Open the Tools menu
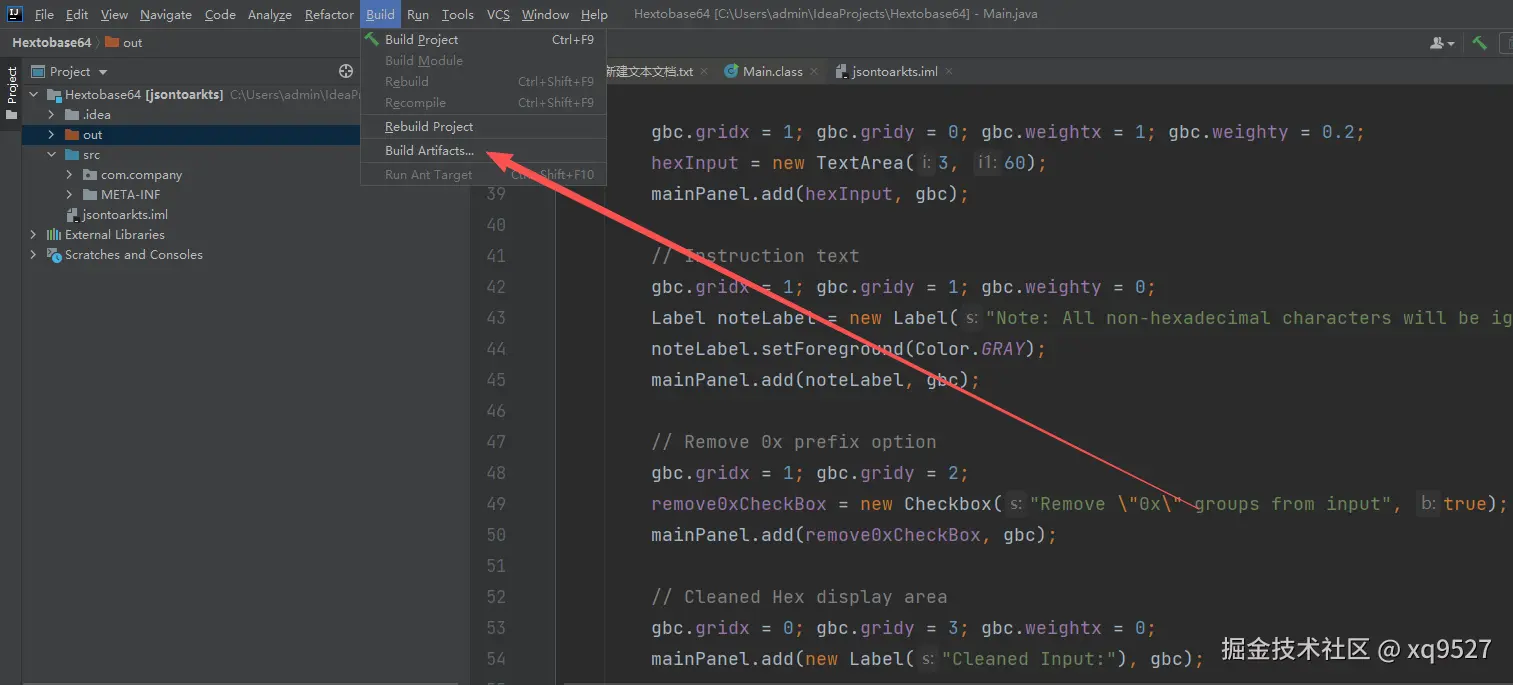Screen dimensions: 1513x685 (x=458, y=14)
